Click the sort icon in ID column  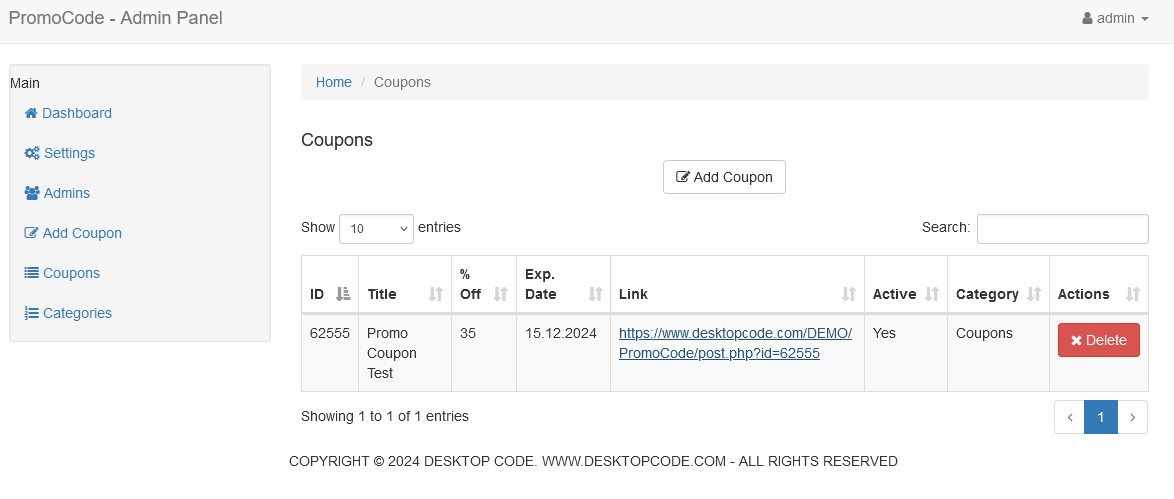point(343,294)
